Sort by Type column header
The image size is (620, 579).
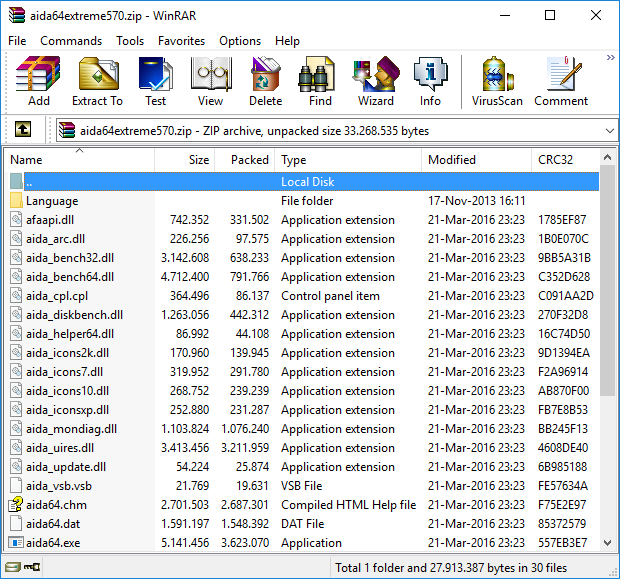click(348, 160)
